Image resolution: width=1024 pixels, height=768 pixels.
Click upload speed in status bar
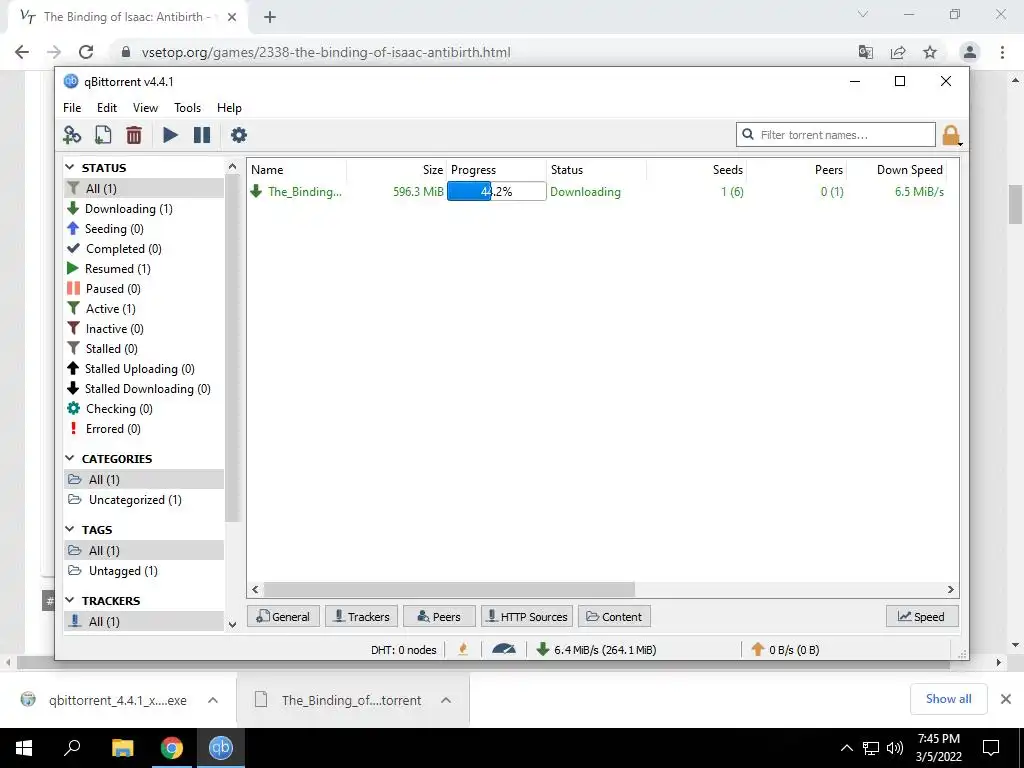click(785, 650)
